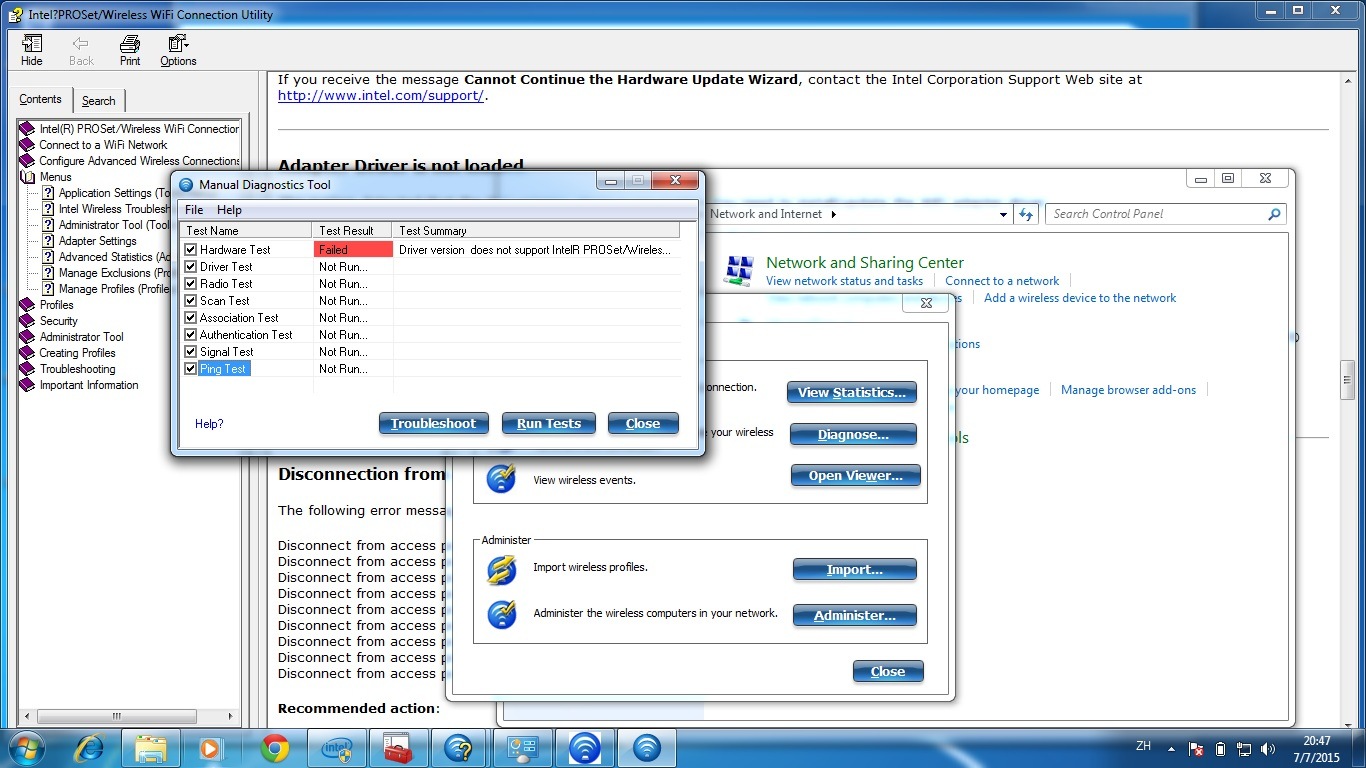Click the Print toolbar icon
The image size is (1366, 768).
130,50
